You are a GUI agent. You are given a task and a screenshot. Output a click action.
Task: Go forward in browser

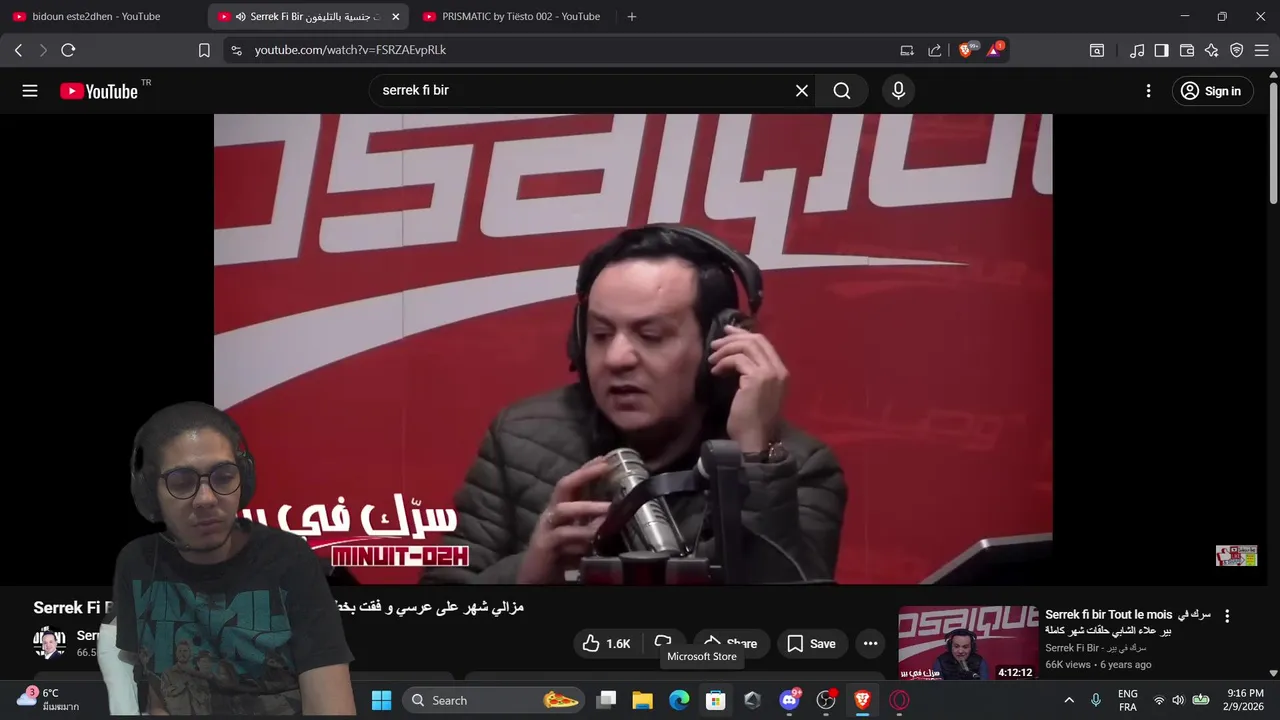point(43,50)
